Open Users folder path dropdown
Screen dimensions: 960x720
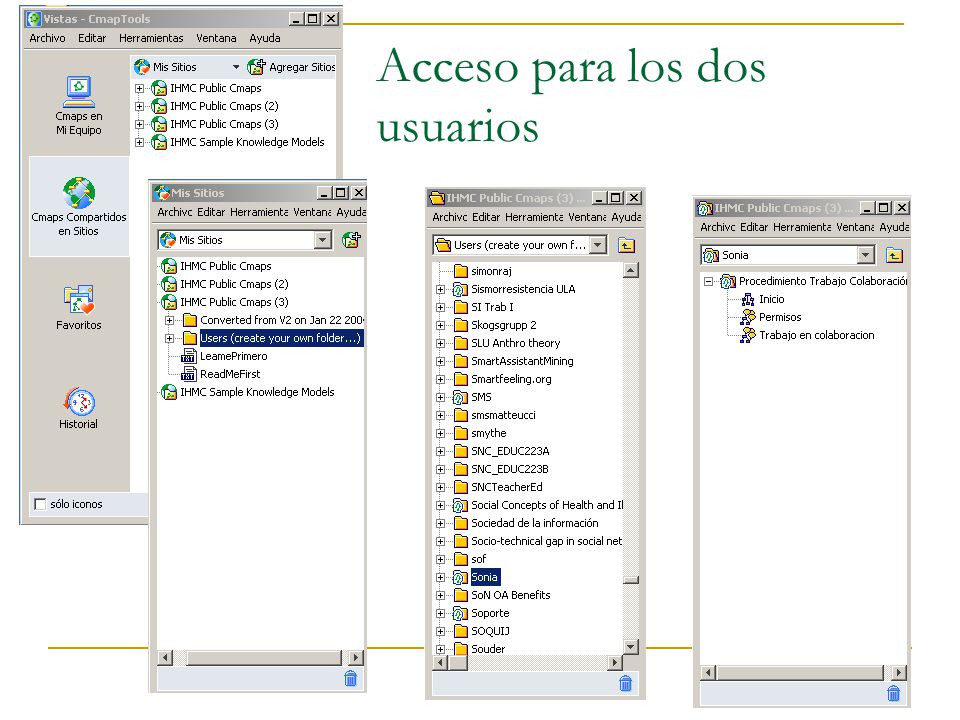[598, 245]
